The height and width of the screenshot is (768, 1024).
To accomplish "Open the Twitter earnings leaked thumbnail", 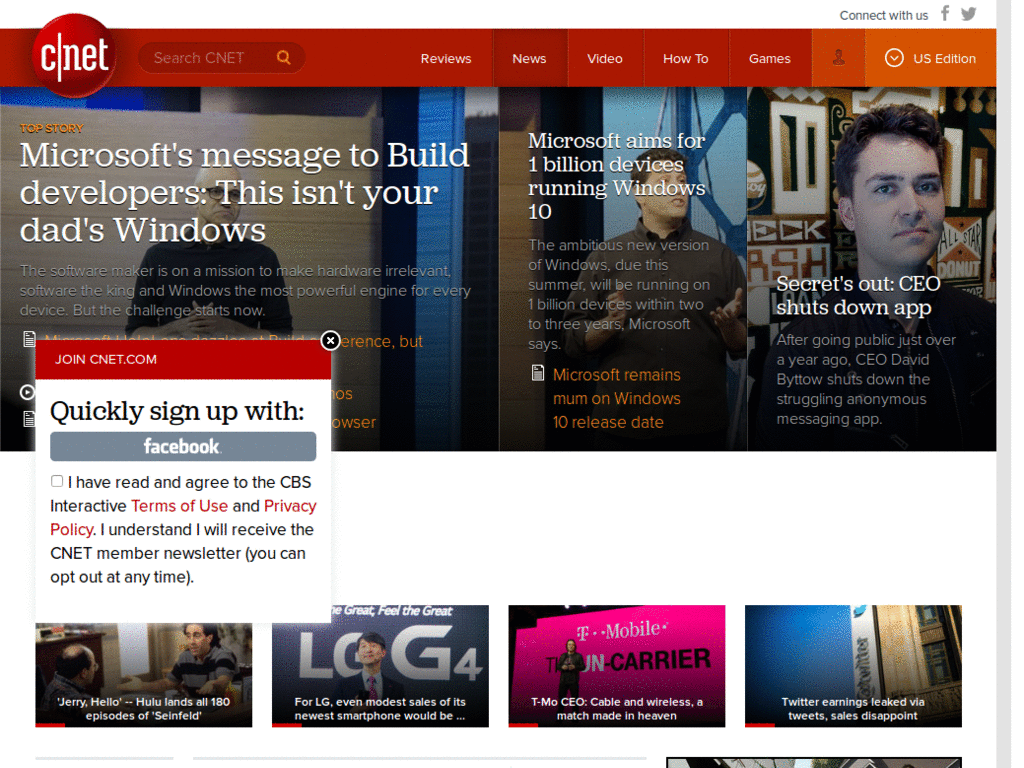I will point(853,665).
